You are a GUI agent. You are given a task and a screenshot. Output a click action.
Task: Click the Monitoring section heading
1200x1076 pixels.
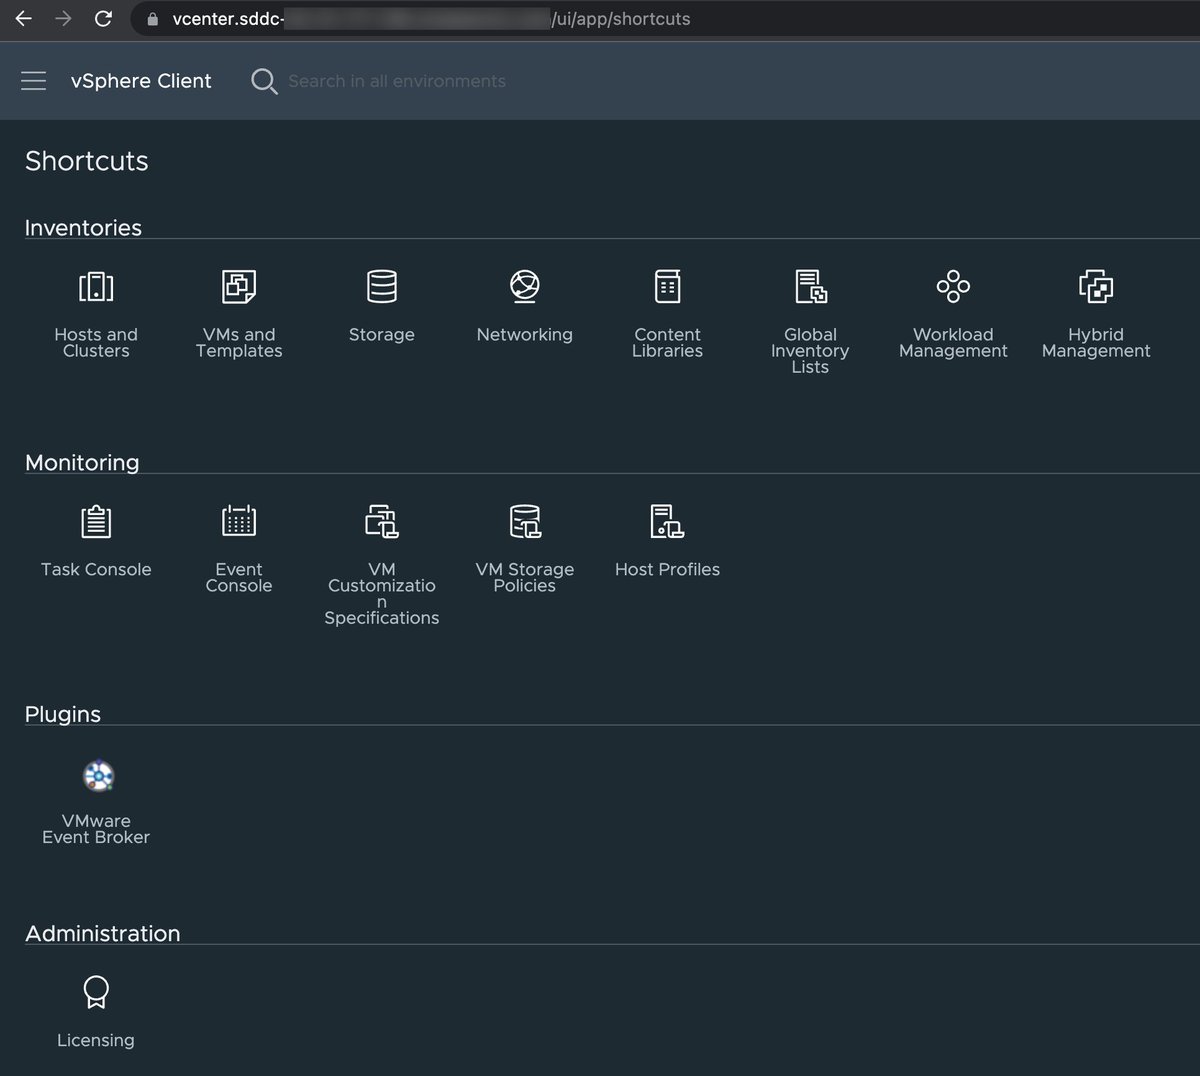tap(82, 463)
